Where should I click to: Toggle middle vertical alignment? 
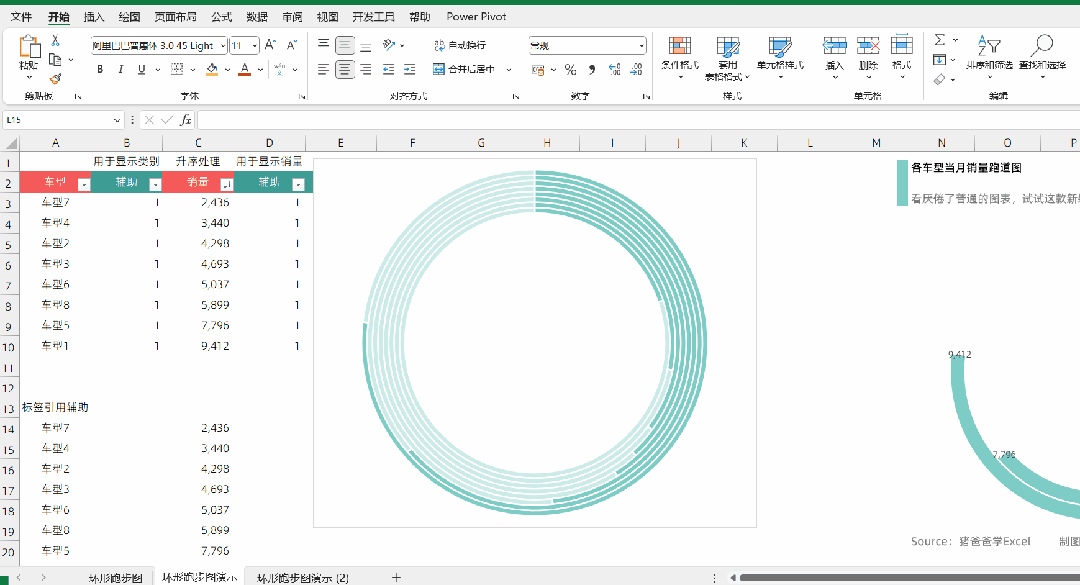click(344, 45)
